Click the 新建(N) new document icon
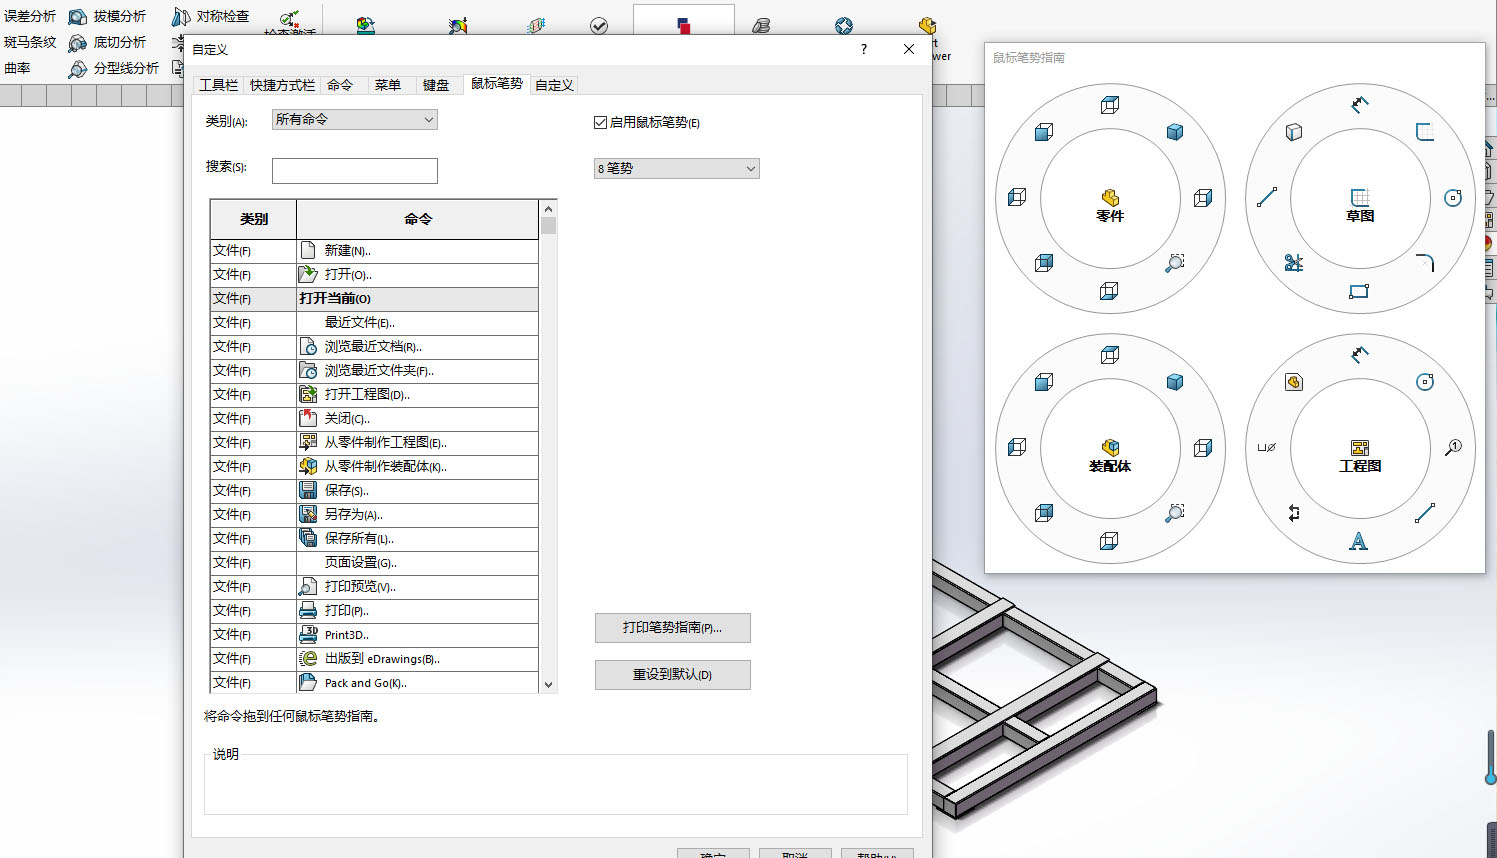The height and width of the screenshot is (858, 1497). coord(308,250)
